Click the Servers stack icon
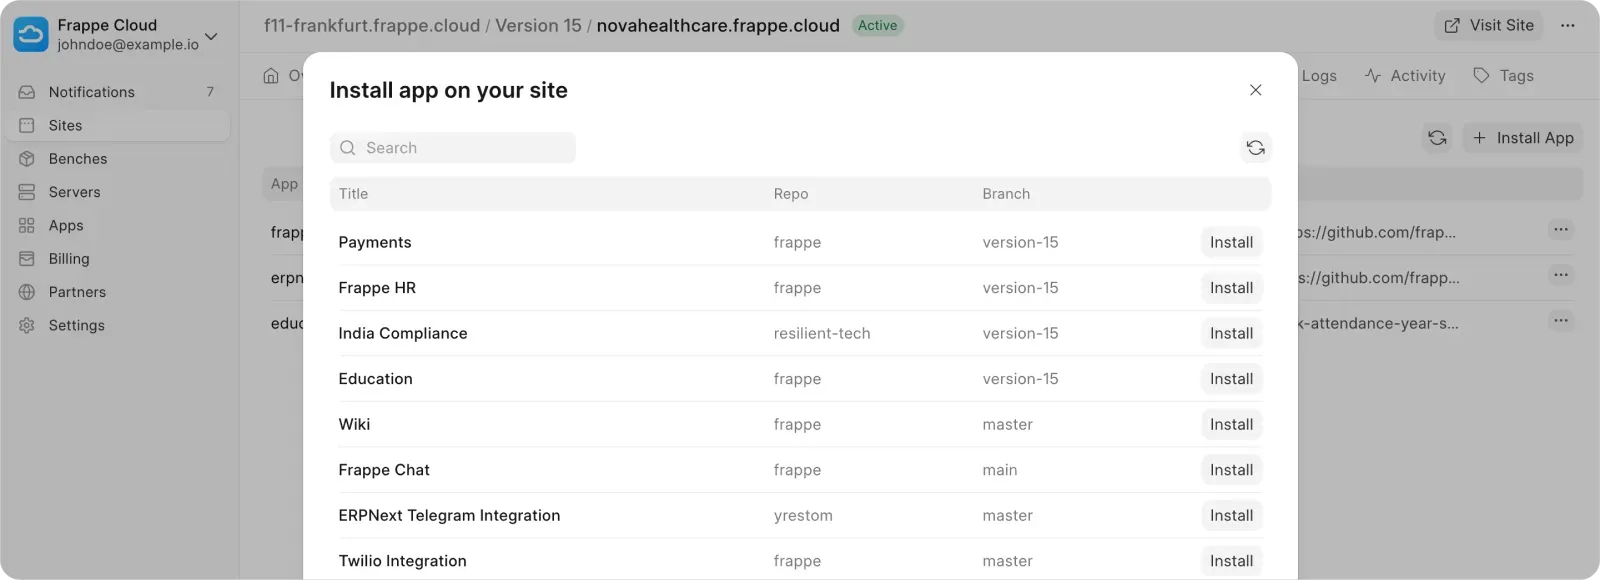 tap(27, 192)
